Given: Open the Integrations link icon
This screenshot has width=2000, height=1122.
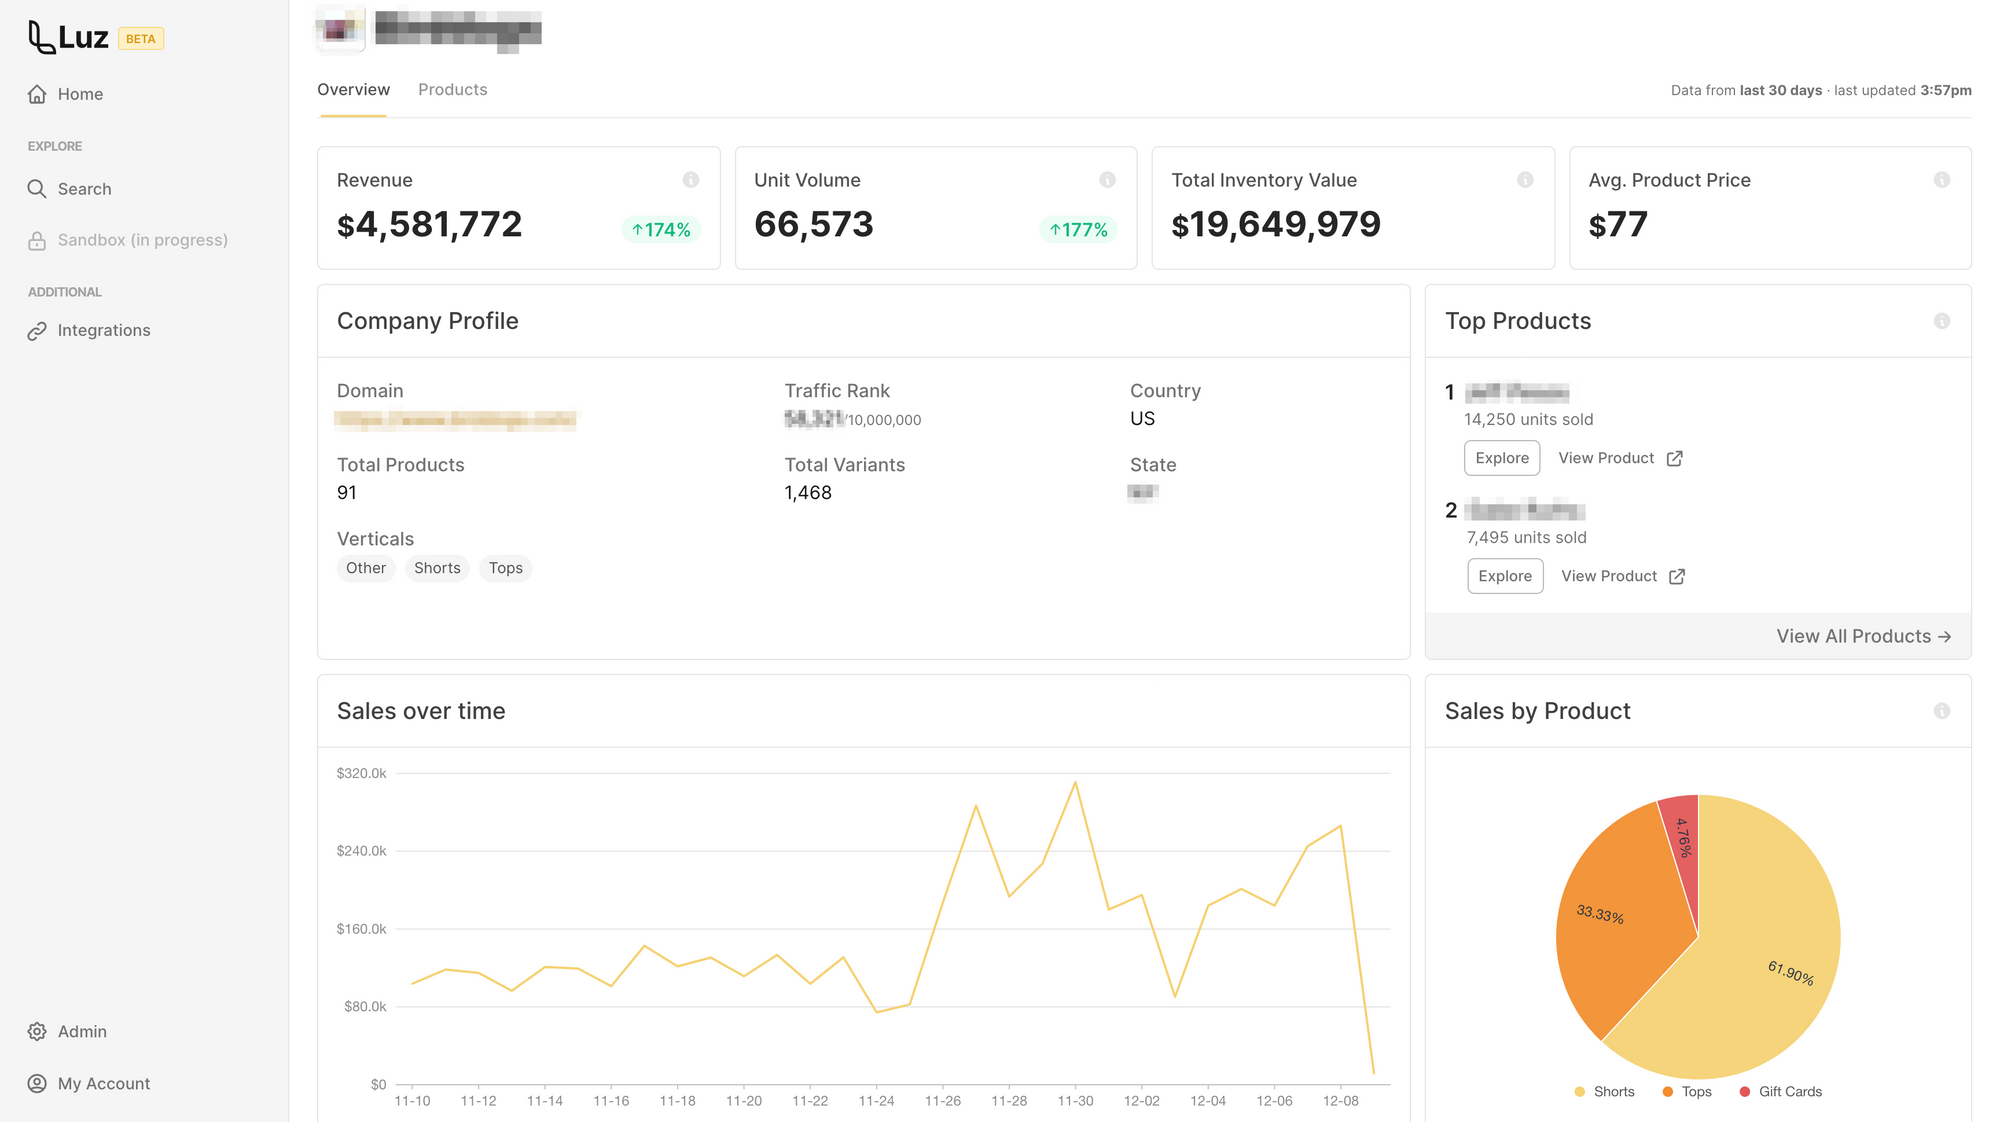Looking at the screenshot, I should coord(37,331).
